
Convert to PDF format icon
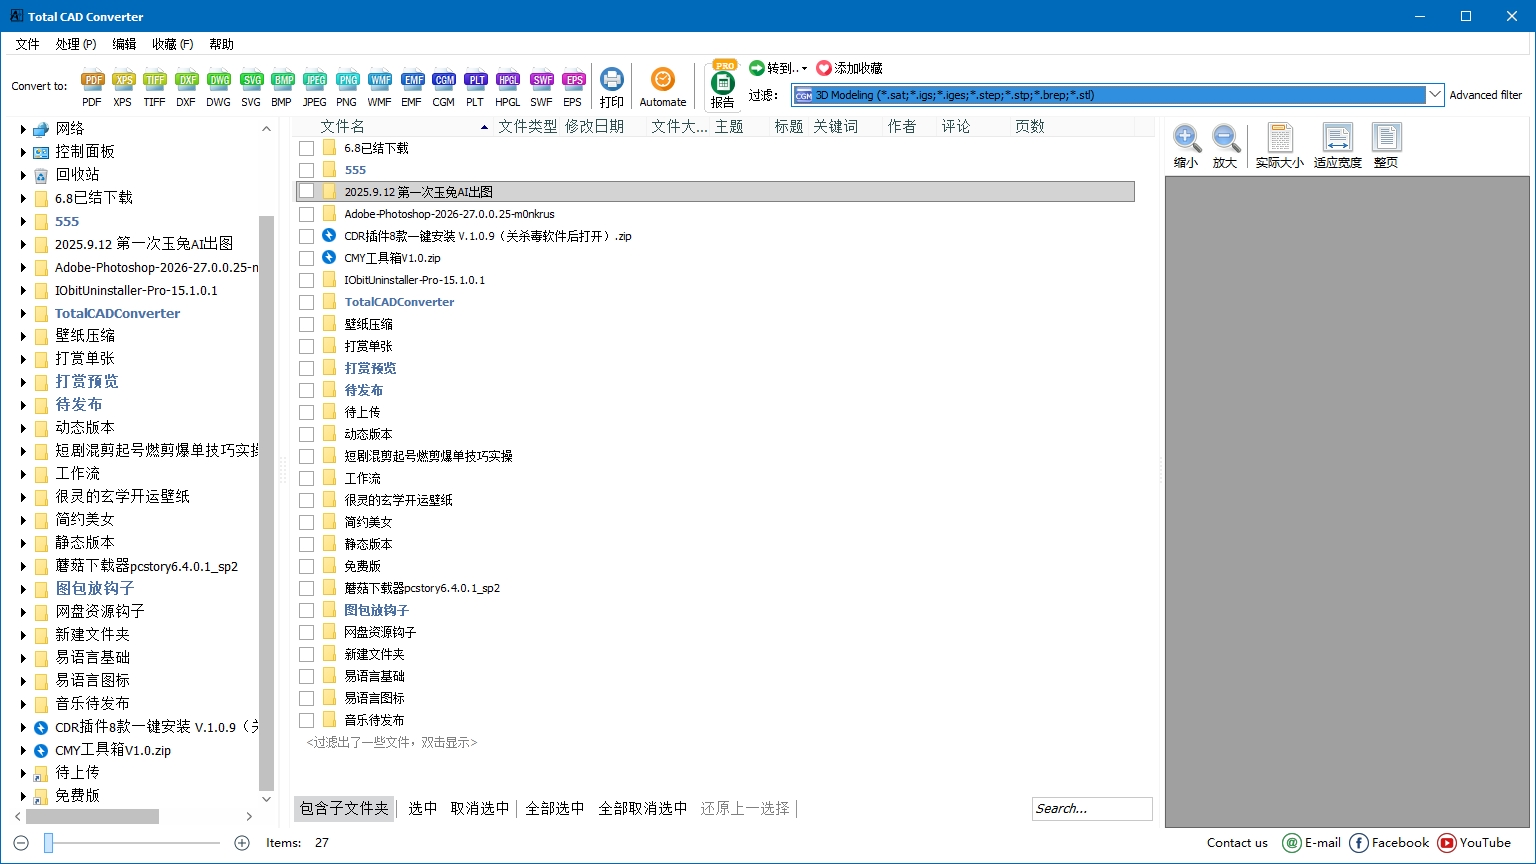[92, 81]
